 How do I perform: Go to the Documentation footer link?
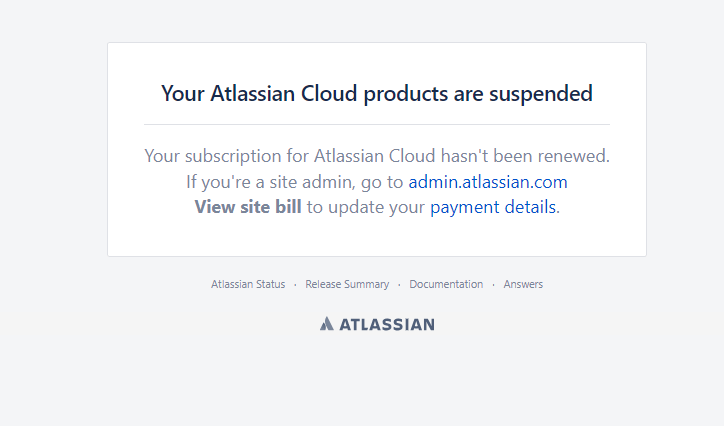(446, 284)
